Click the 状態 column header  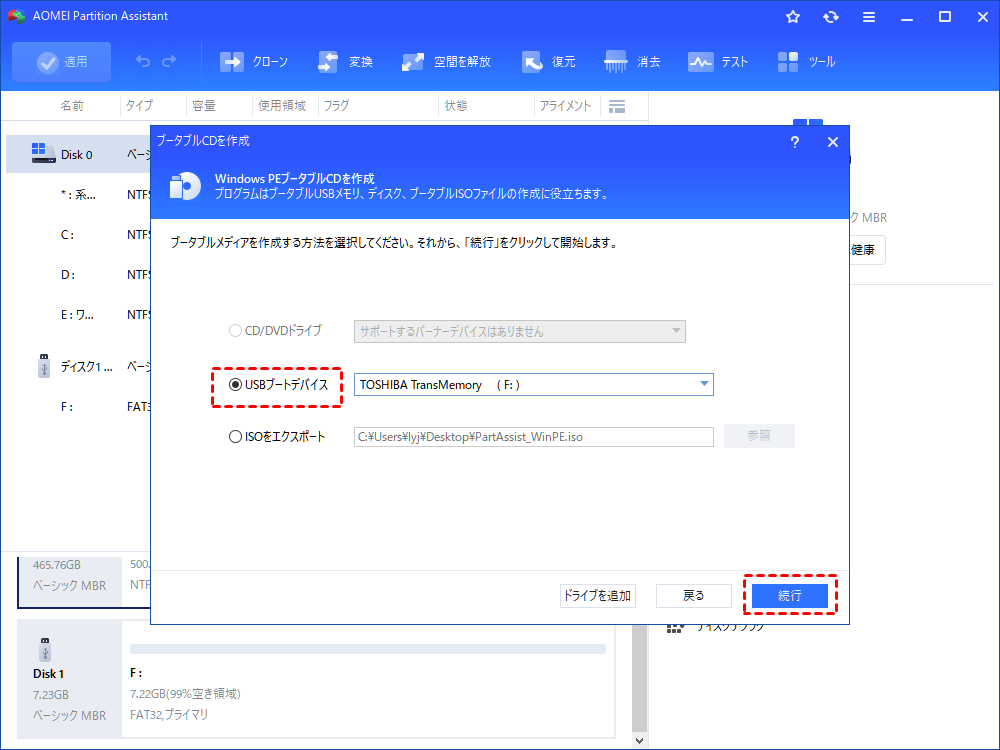click(x=456, y=106)
